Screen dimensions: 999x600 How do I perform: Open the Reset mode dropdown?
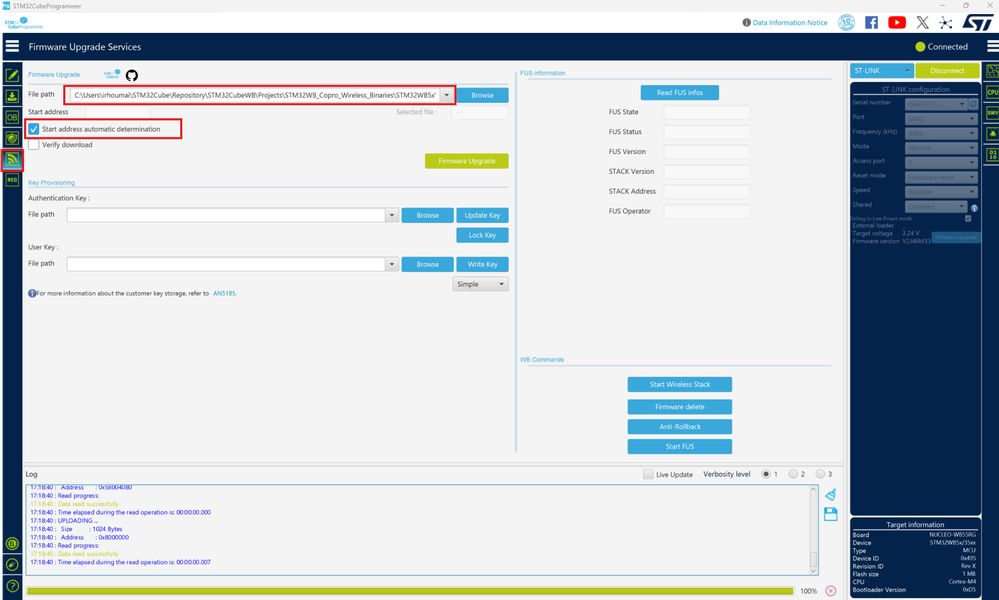coord(941,177)
